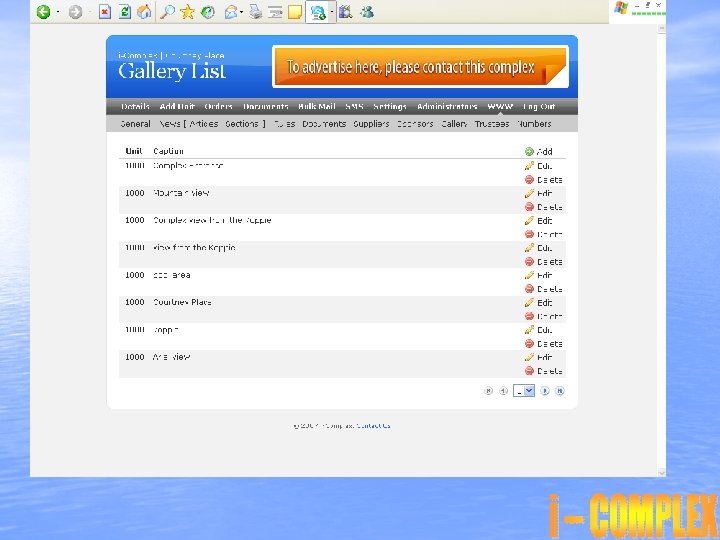Delete the Pool area entry
Viewport: 720px width, 540px height.
coord(544,289)
